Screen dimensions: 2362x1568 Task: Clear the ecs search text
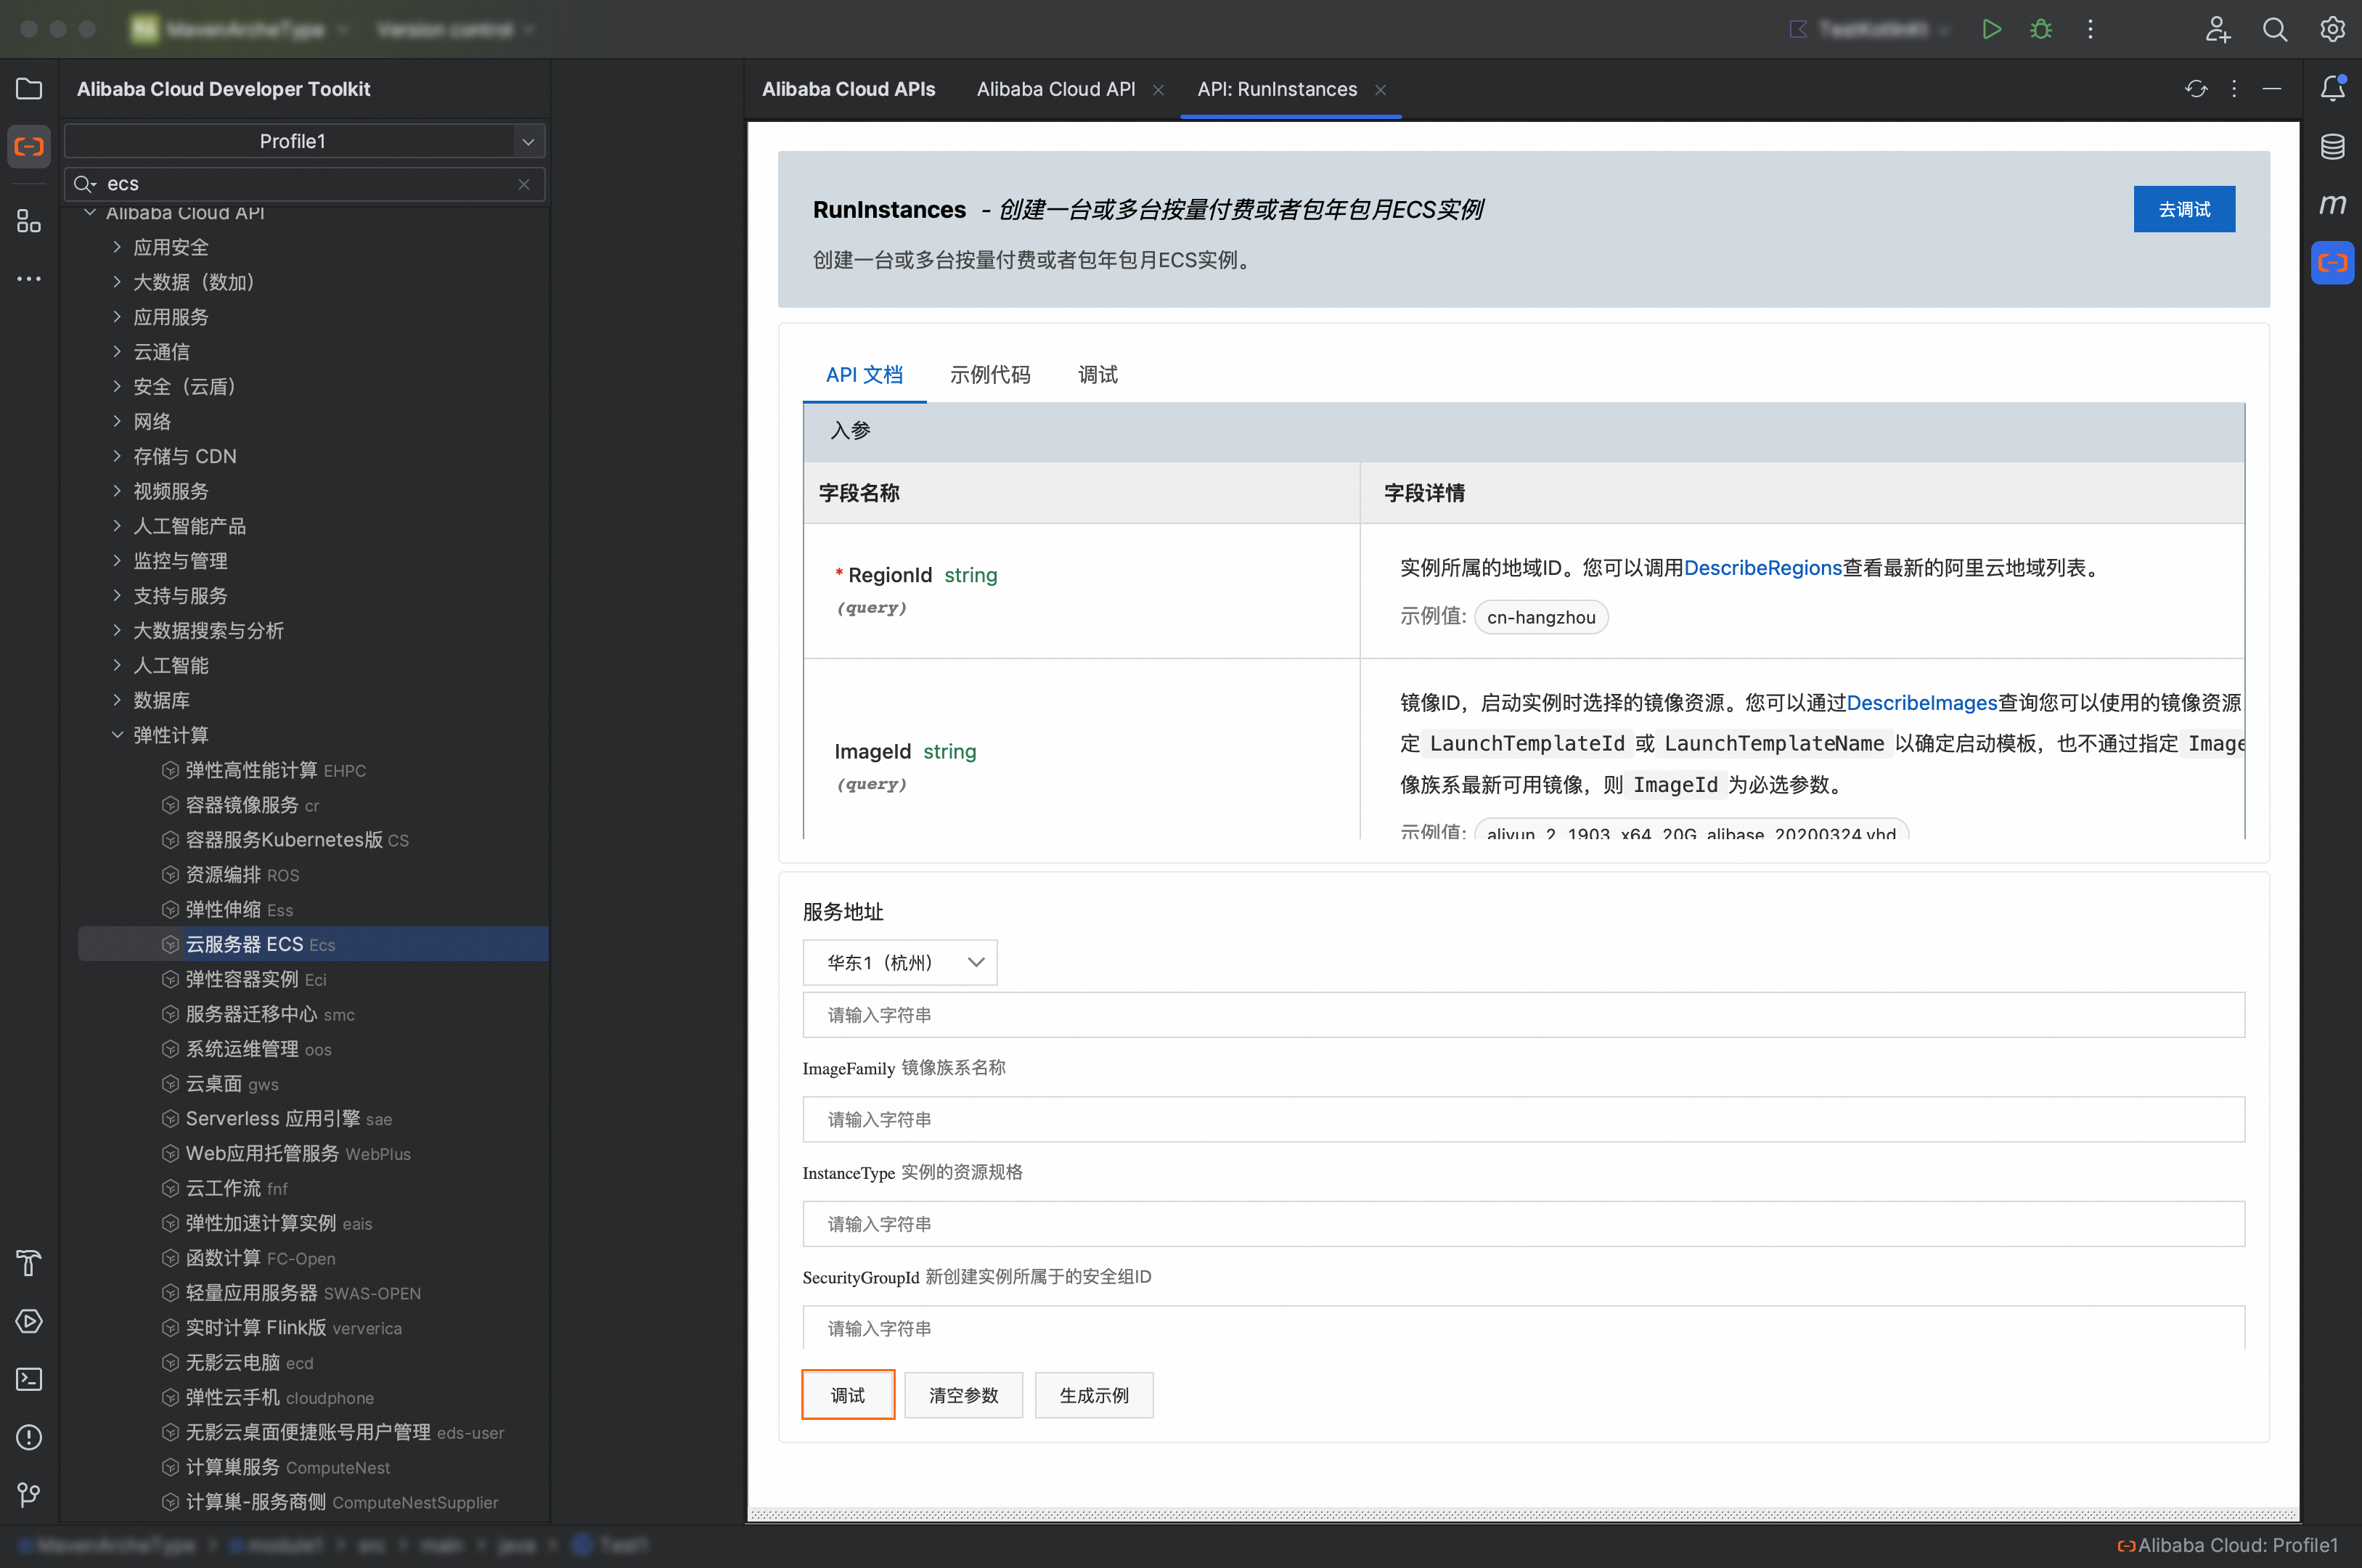pos(524,184)
